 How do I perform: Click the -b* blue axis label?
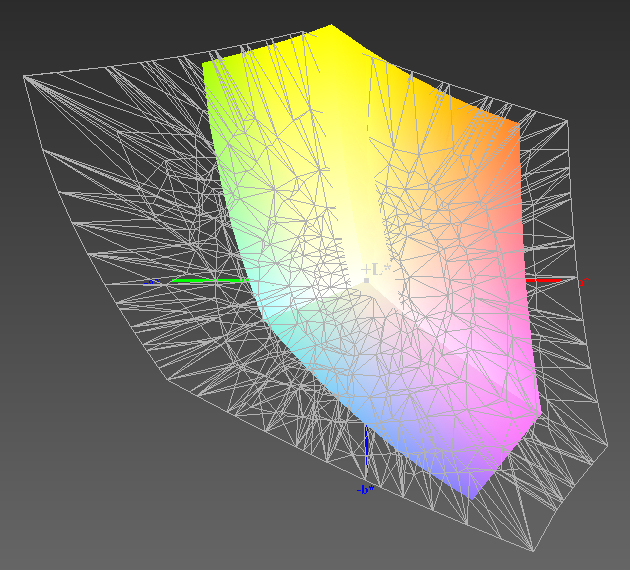pos(366,490)
